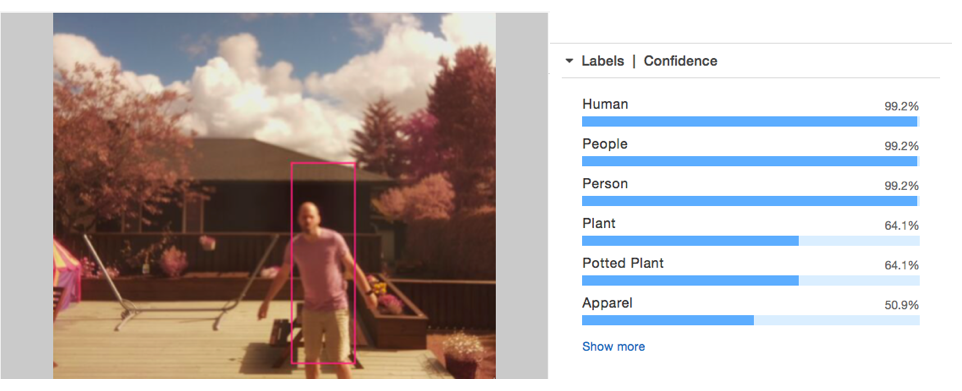Click the People confidence bar
The height and width of the screenshot is (391, 962).
(750, 161)
